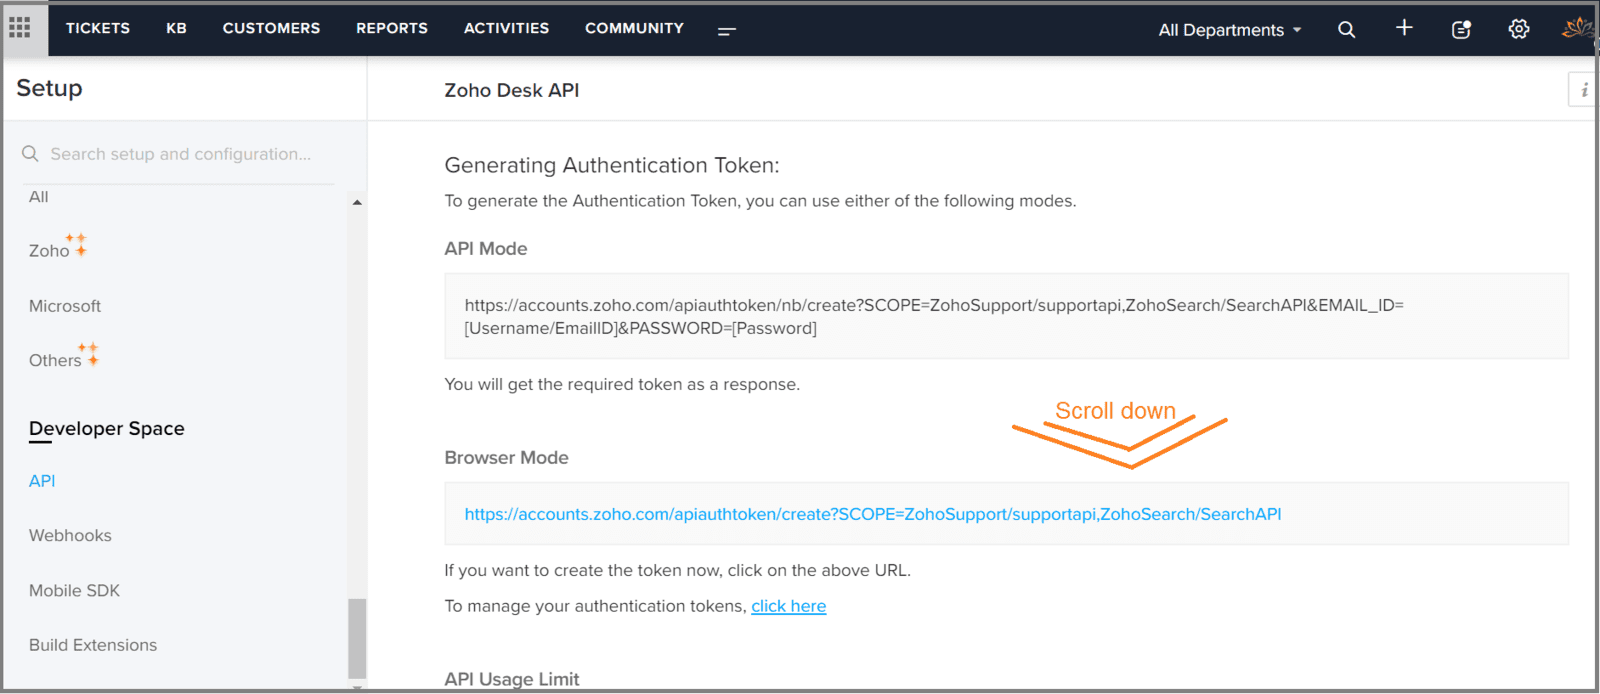This screenshot has width=1600, height=694.
Task: Open Build Extensions in the sidebar
Action: tap(93, 645)
